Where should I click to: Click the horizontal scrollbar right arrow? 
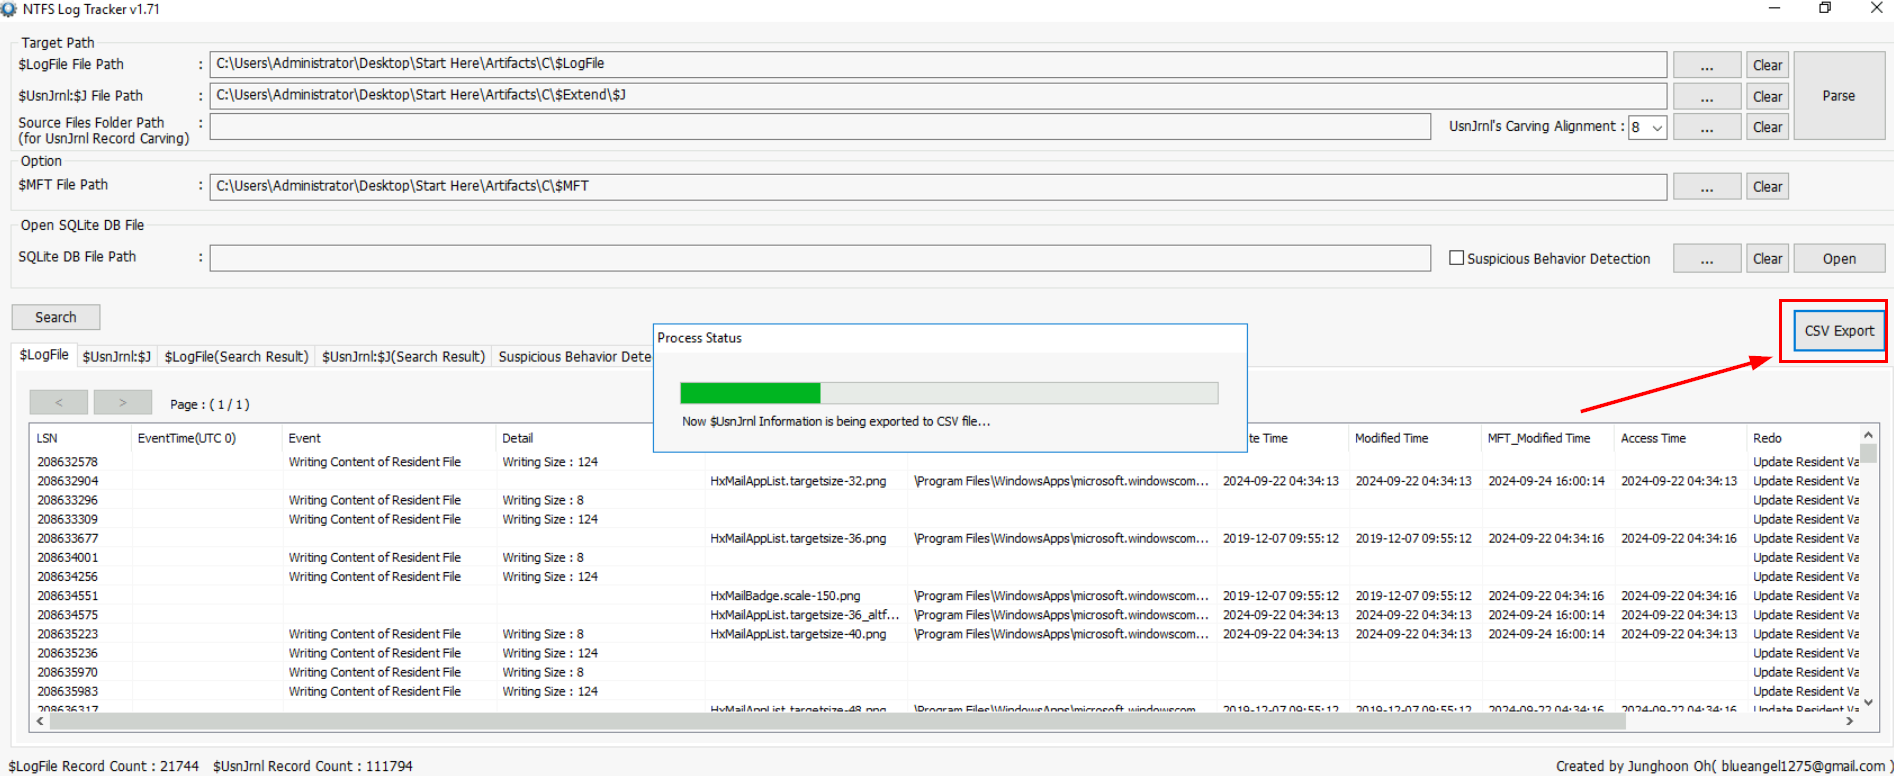pos(1850,720)
